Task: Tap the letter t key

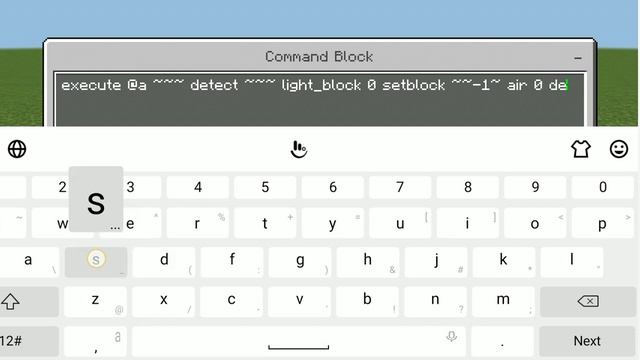Action: [x=265, y=223]
